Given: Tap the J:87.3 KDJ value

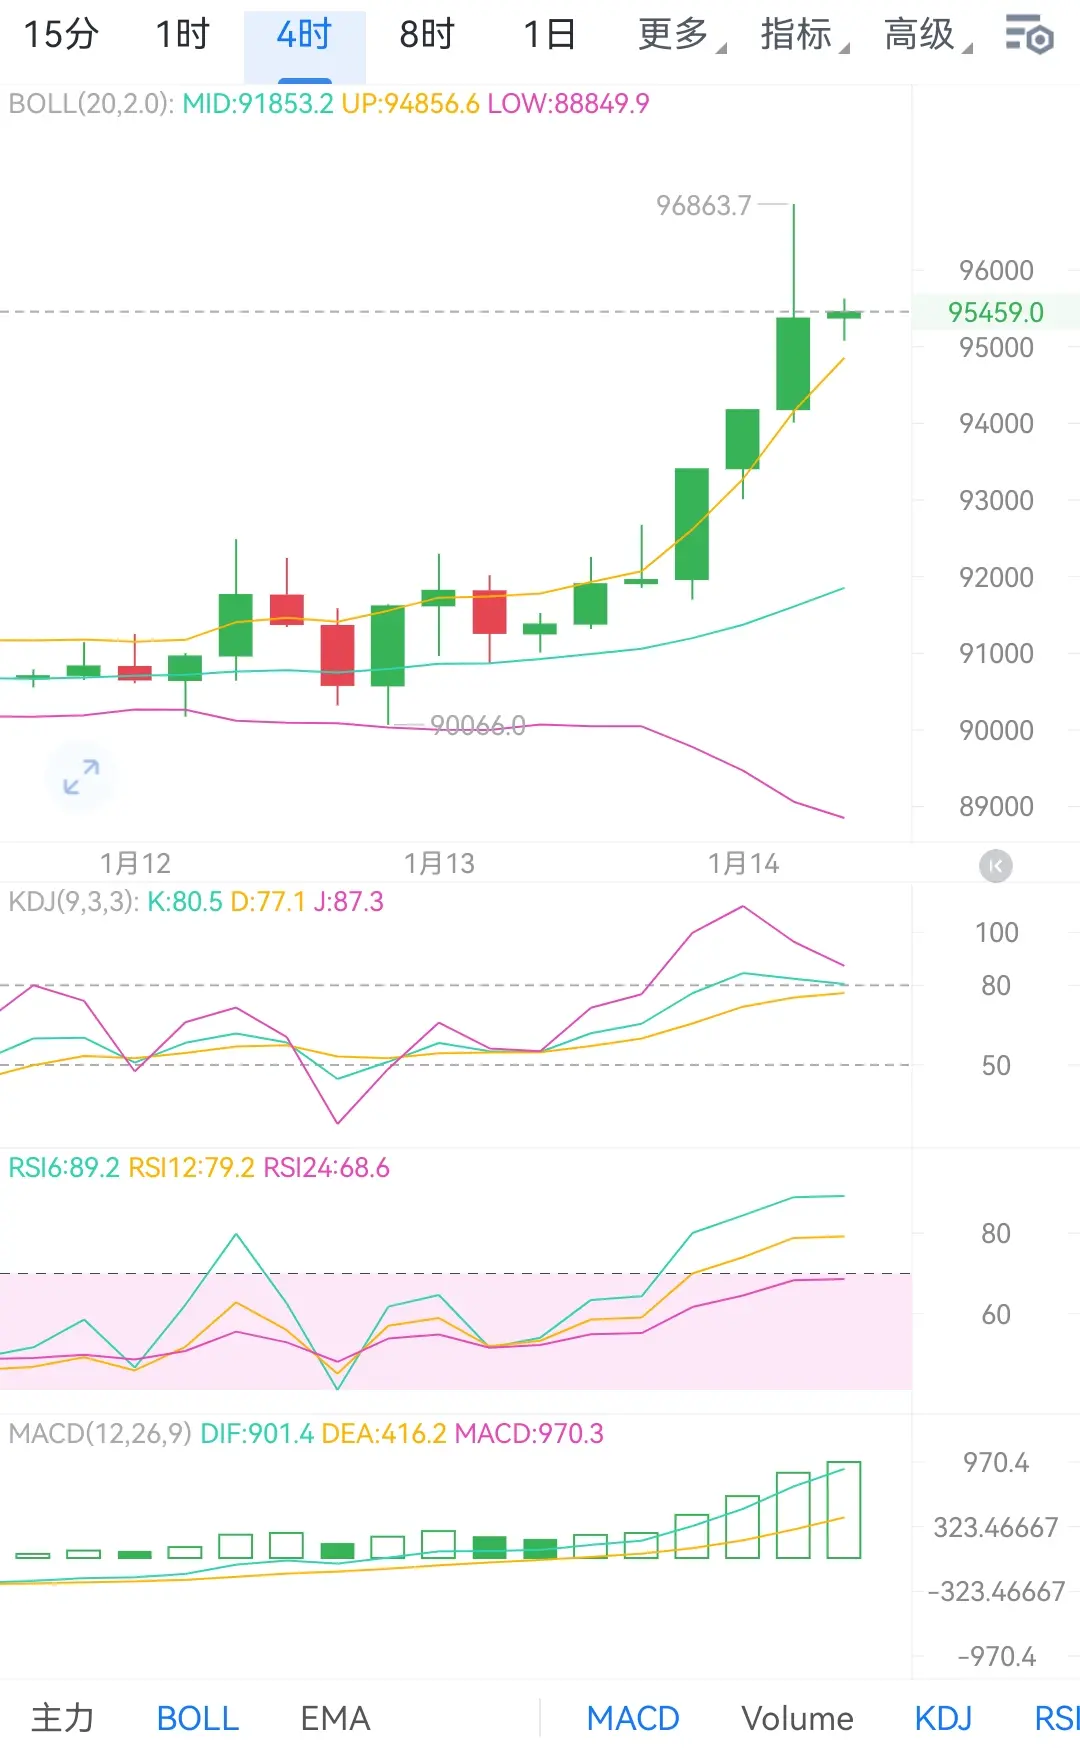Looking at the screenshot, I should pyautogui.click(x=348, y=902).
